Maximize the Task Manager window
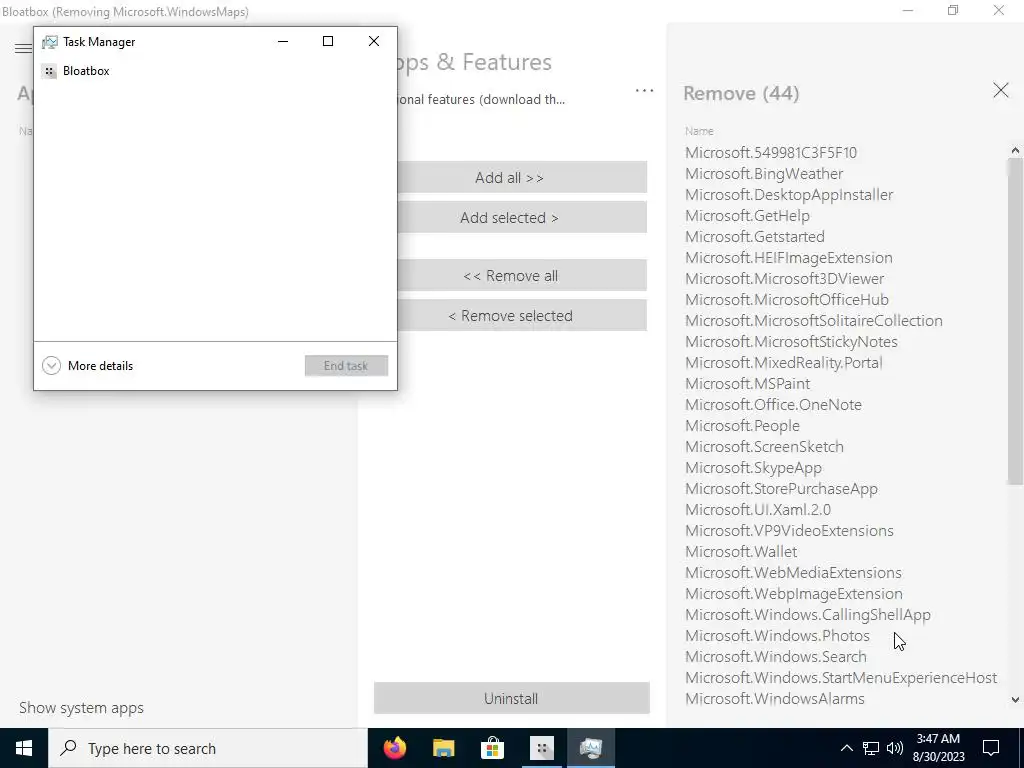The width and height of the screenshot is (1024, 768). (328, 41)
